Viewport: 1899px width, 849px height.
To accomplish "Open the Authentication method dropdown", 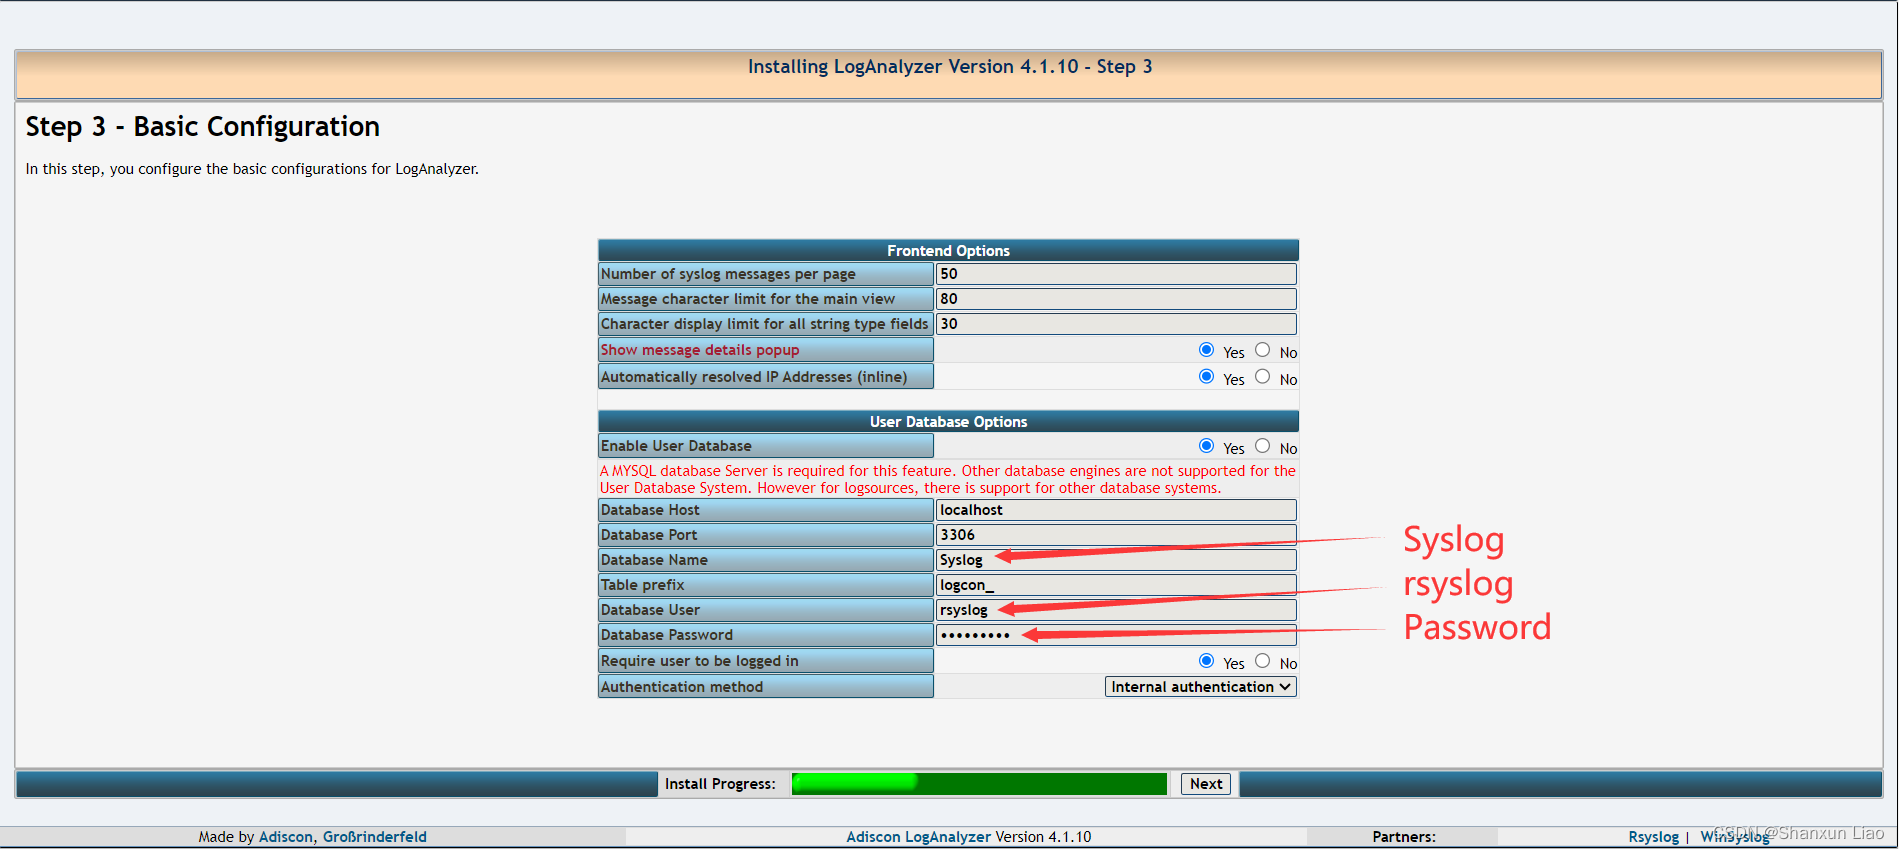I will point(1200,687).
